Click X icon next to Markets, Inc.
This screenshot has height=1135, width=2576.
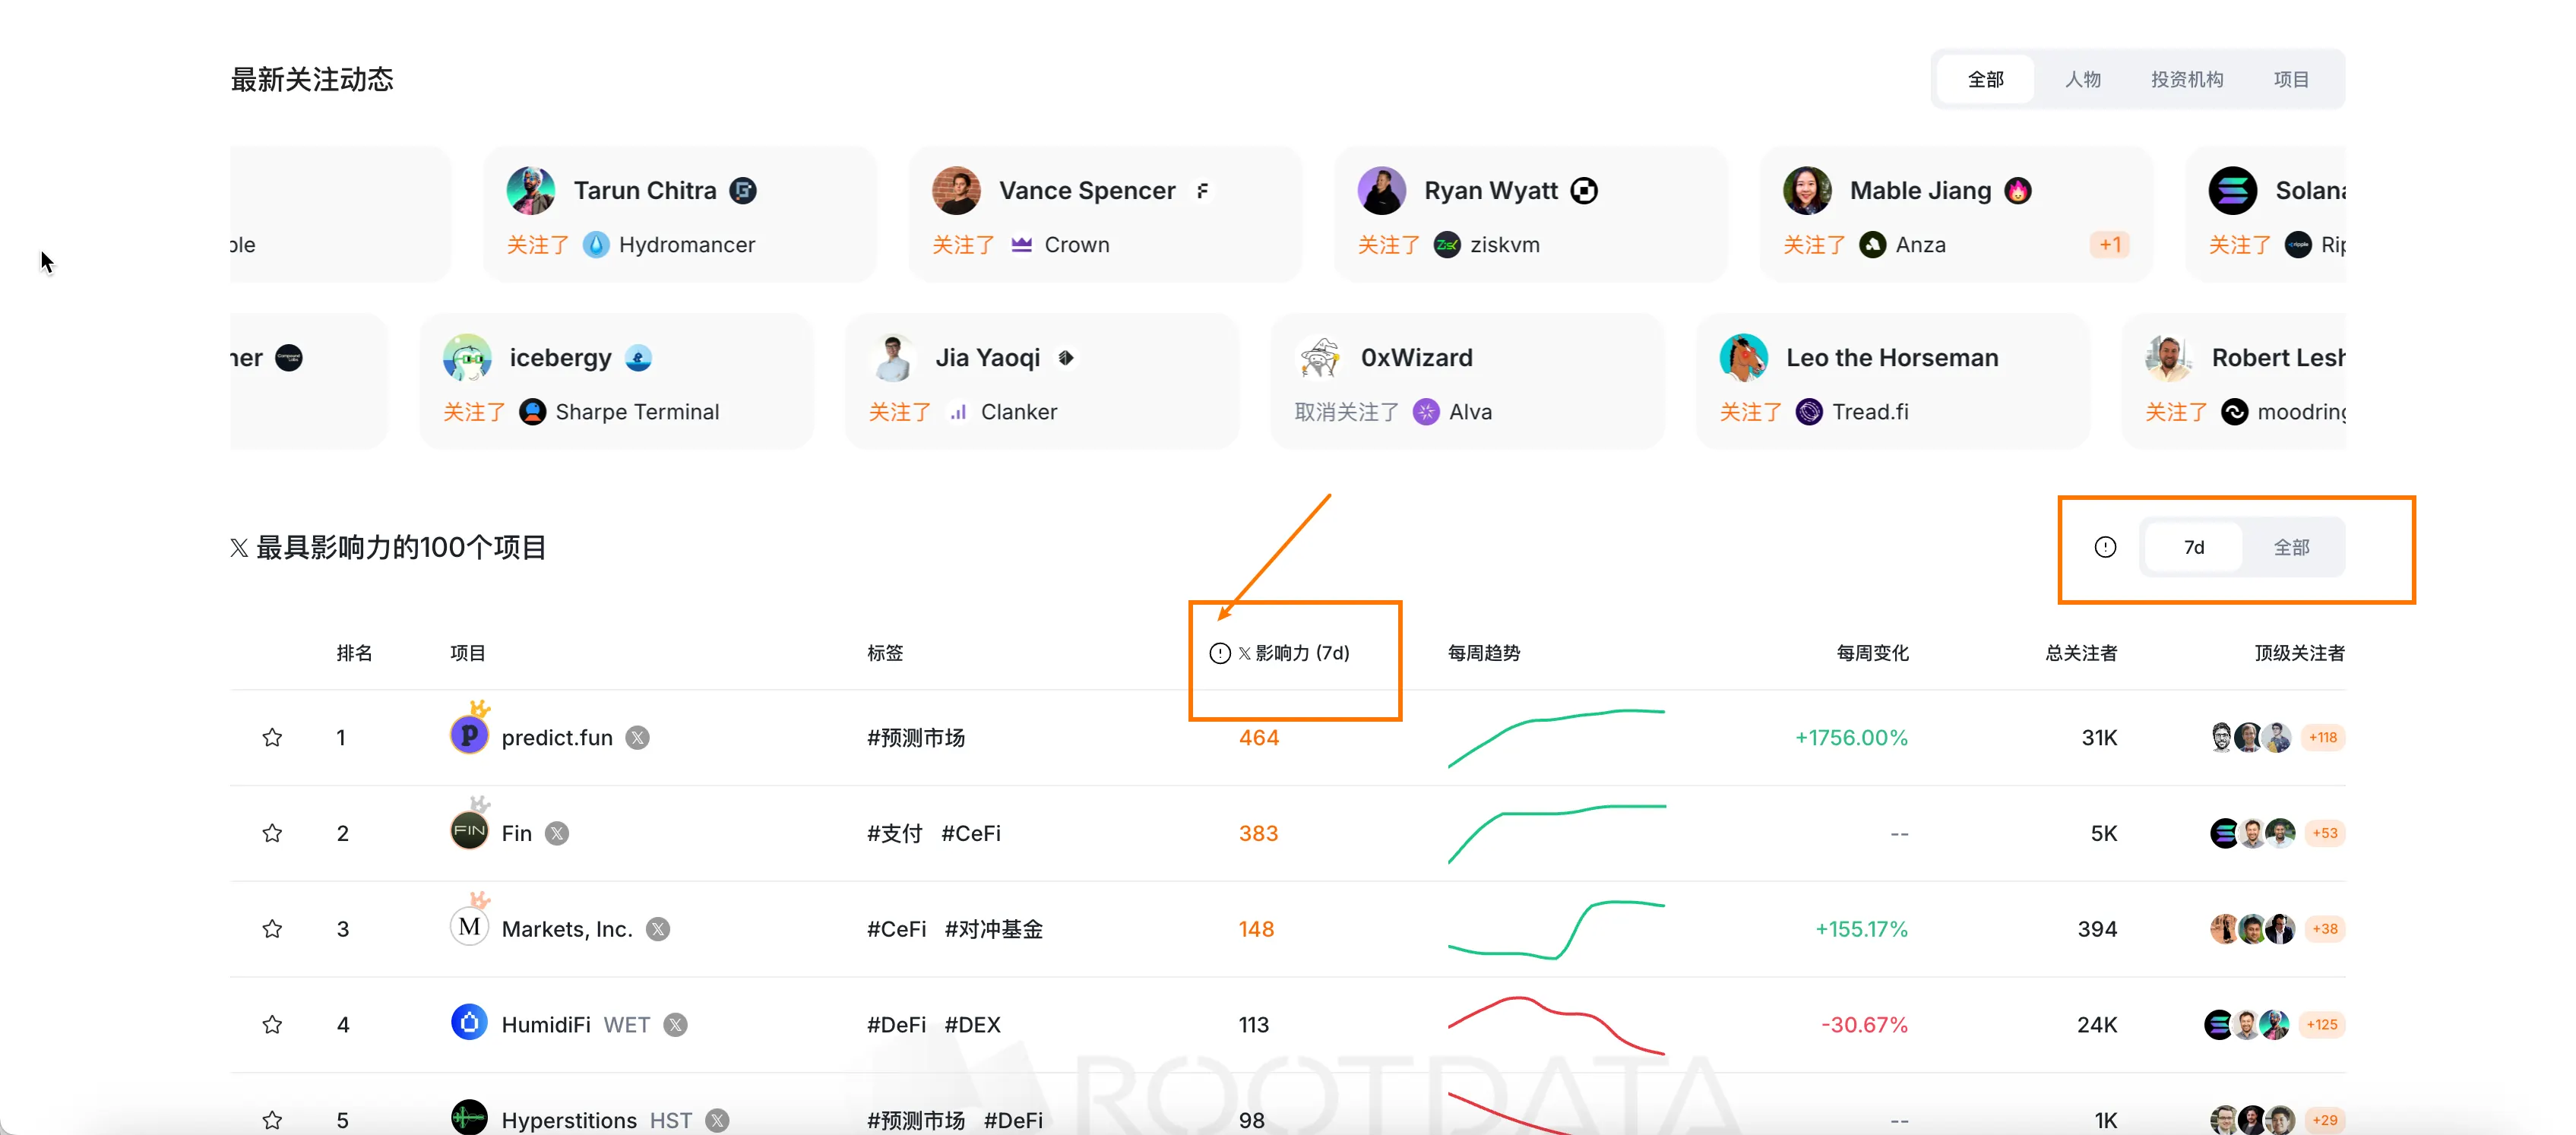(657, 929)
